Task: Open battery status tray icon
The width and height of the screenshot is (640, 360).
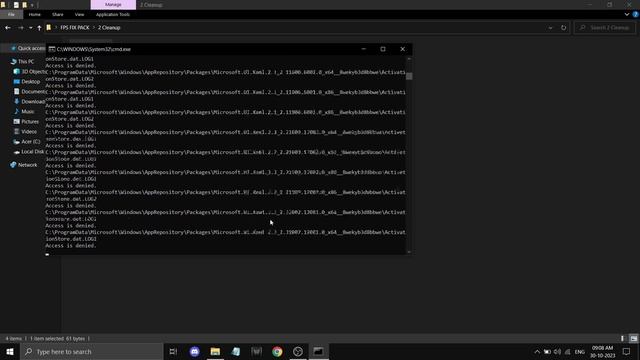Action: click(547, 352)
